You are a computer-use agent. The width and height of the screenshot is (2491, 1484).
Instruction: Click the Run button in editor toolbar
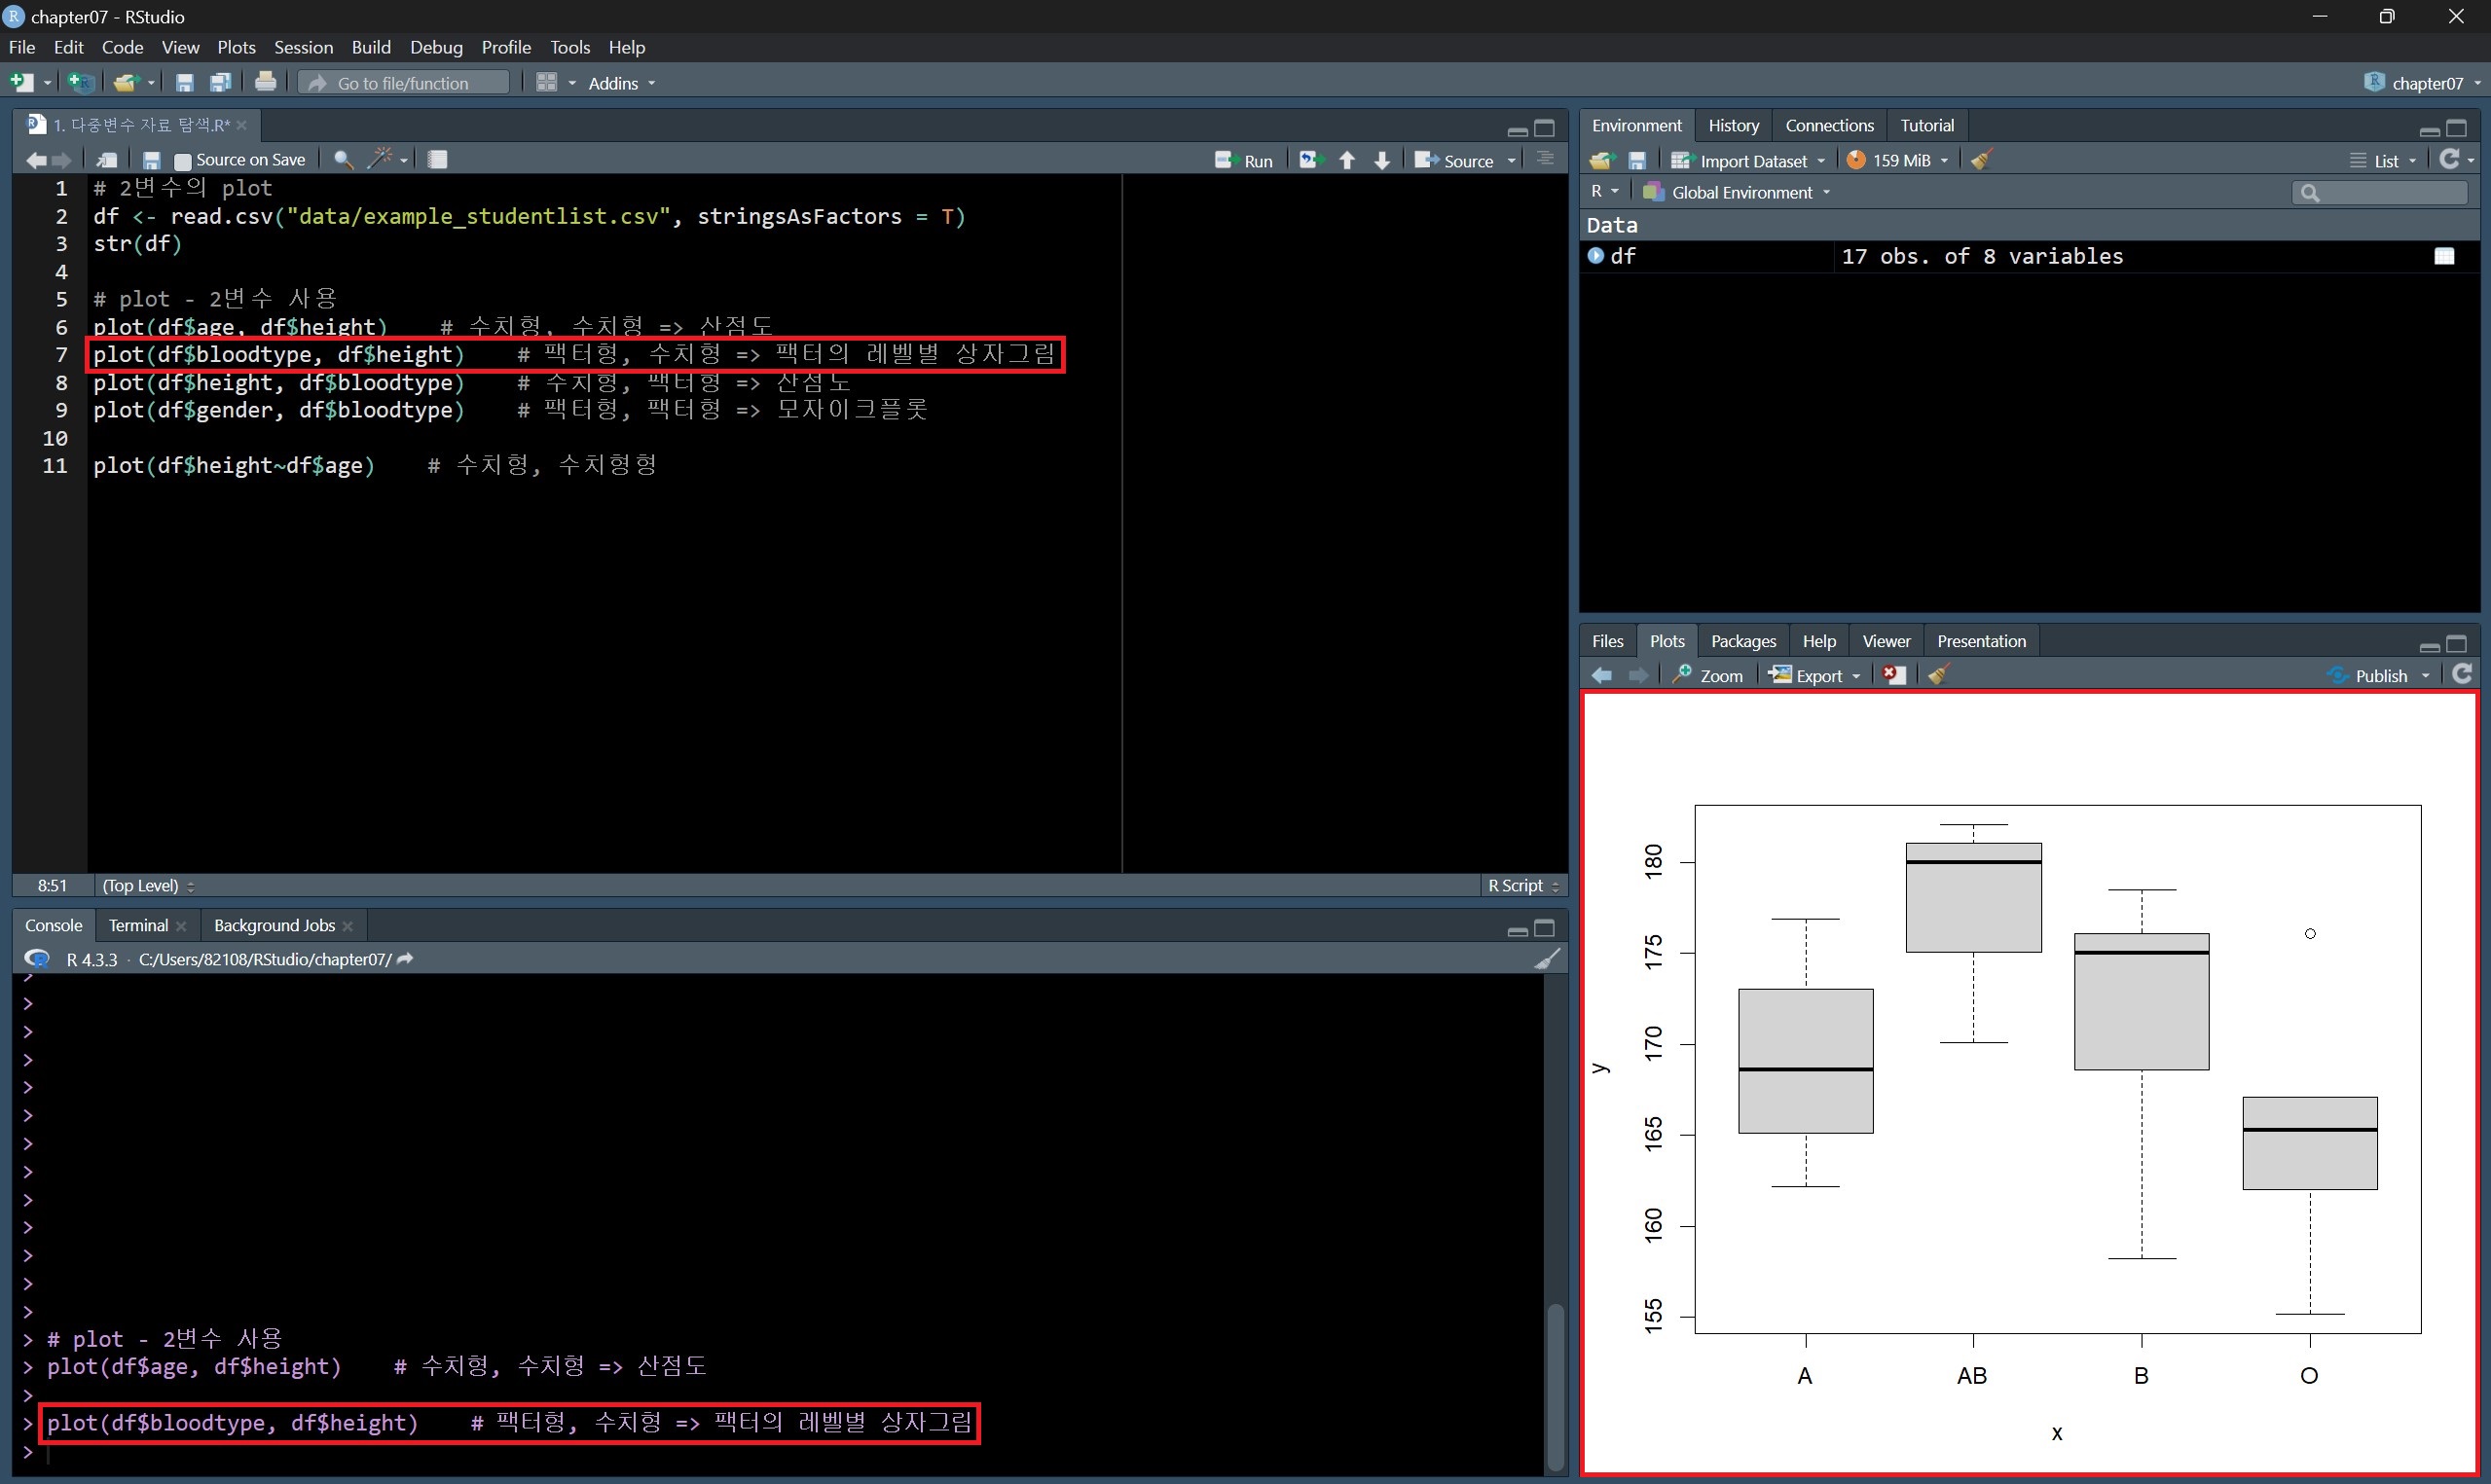[x=1244, y=160]
